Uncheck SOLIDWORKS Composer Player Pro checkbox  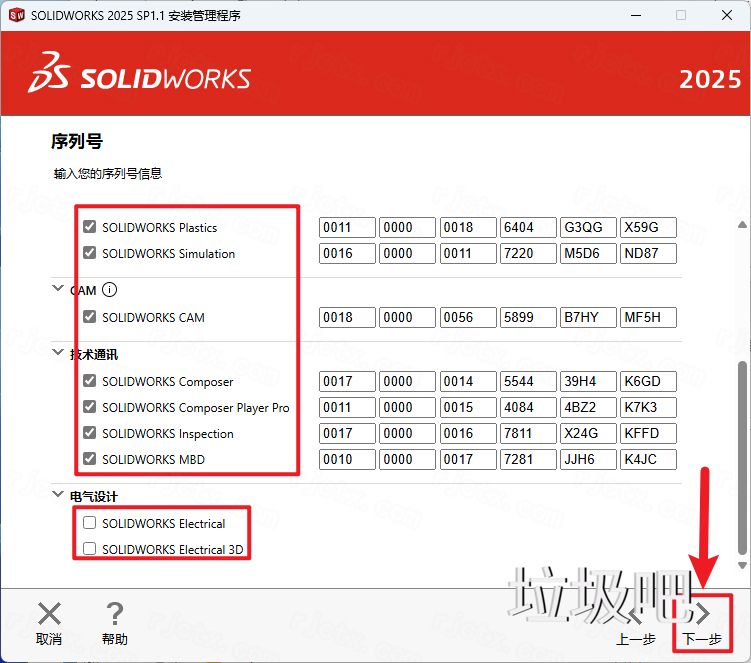90,407
